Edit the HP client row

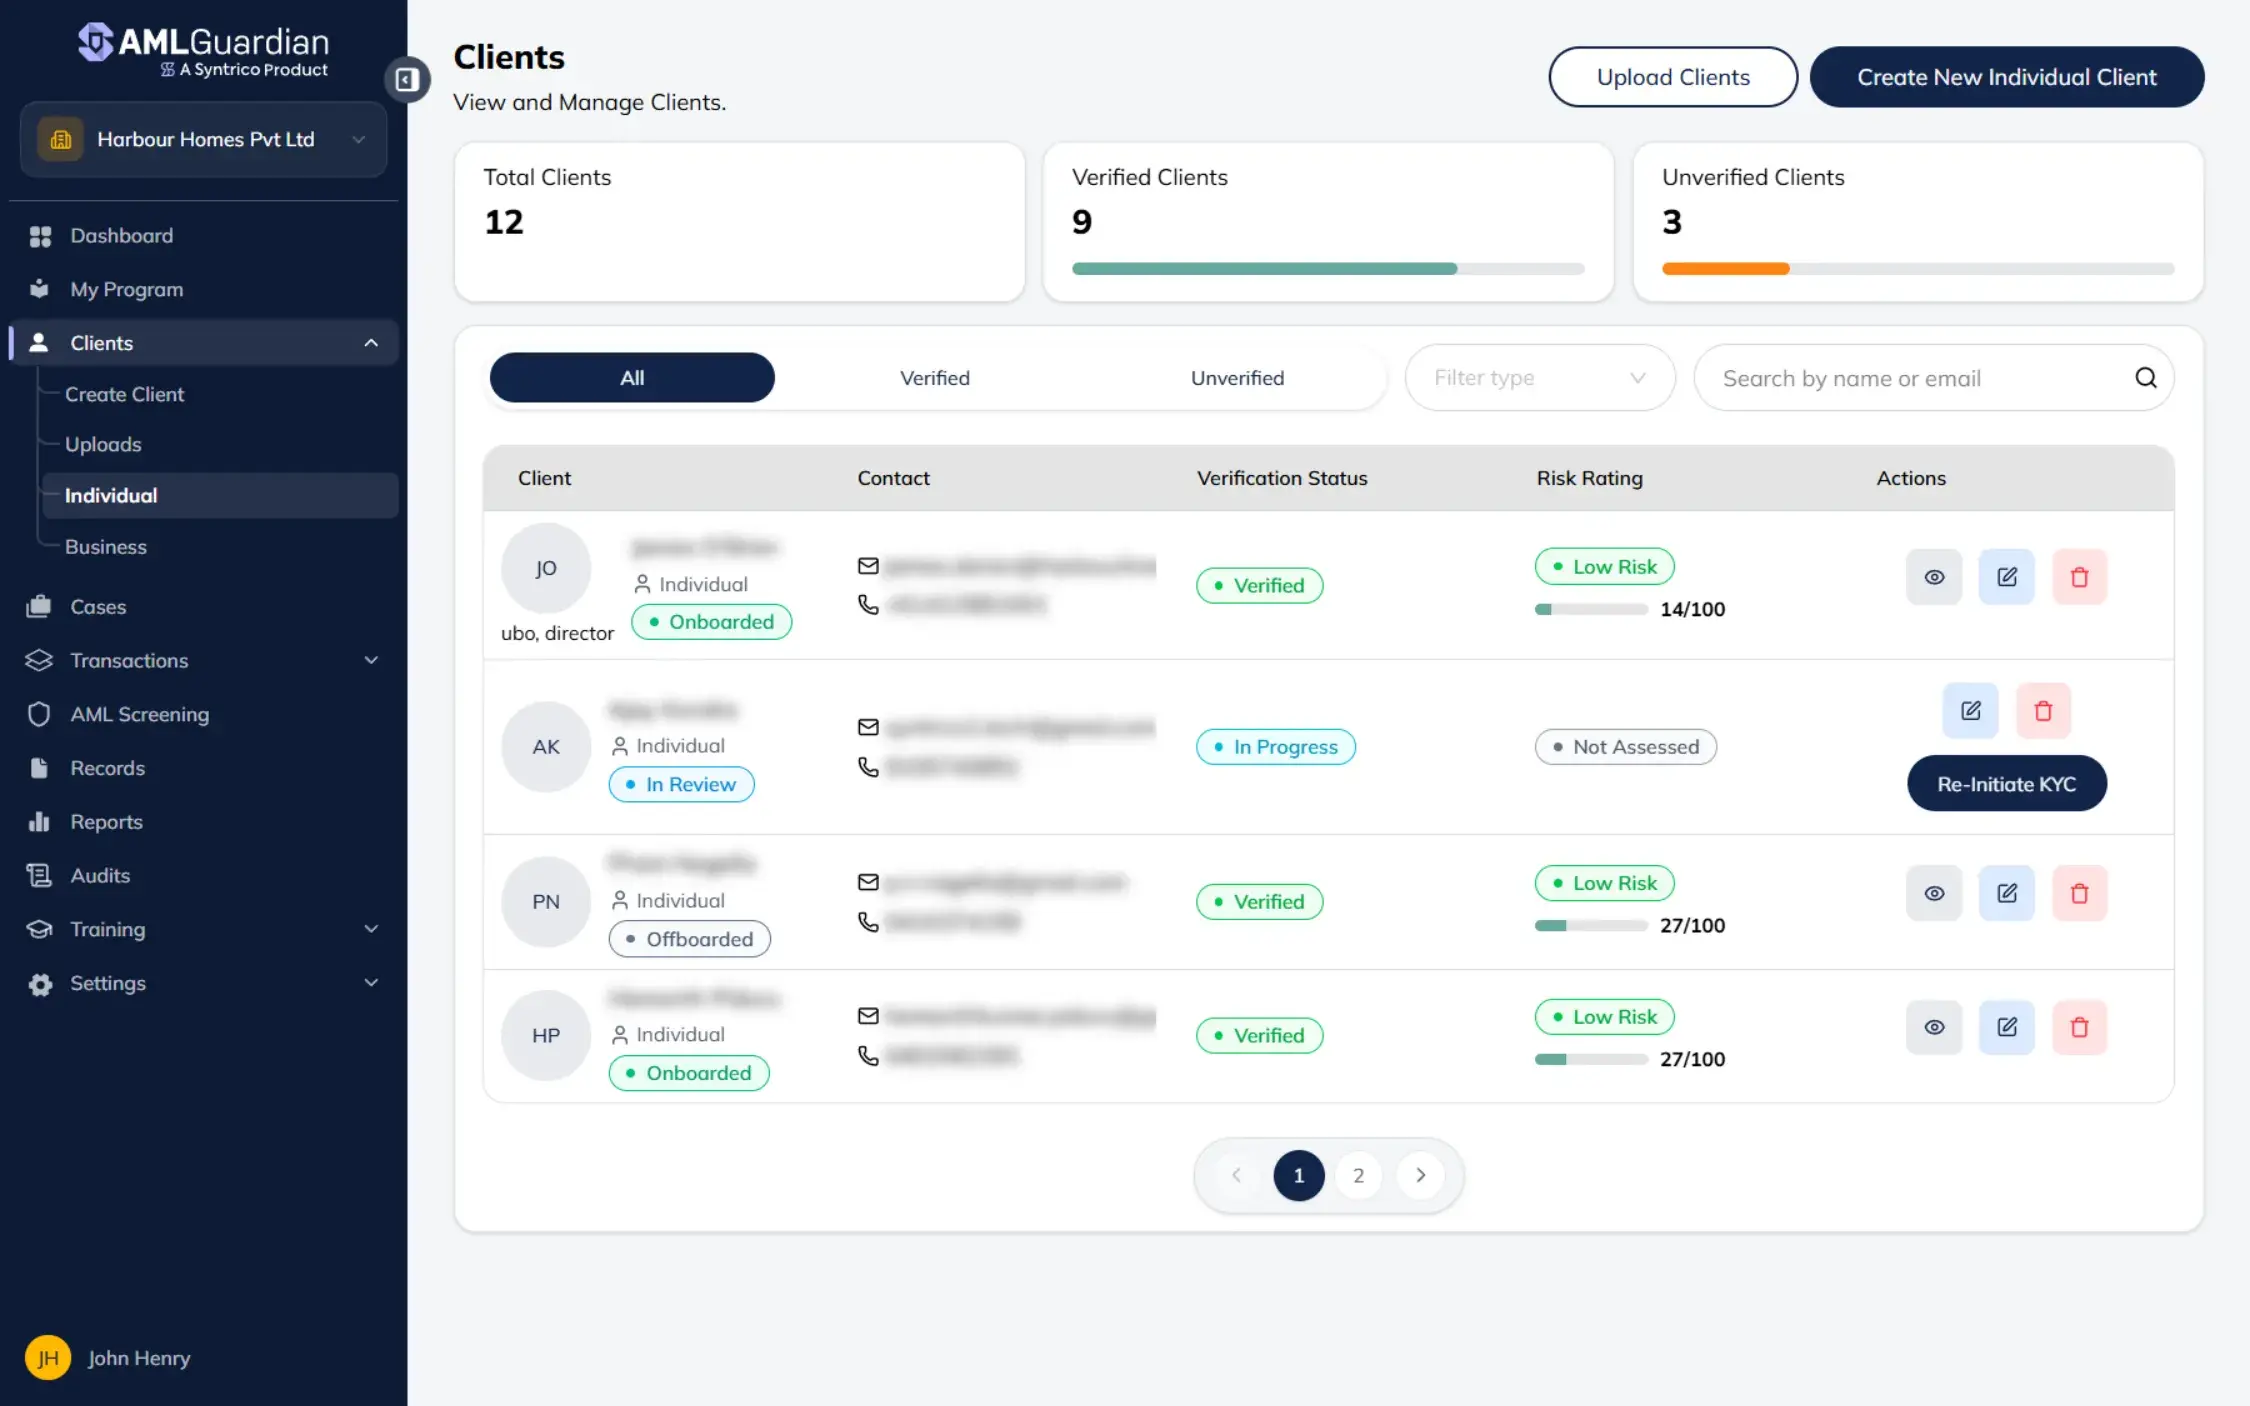point(2006,1027)
